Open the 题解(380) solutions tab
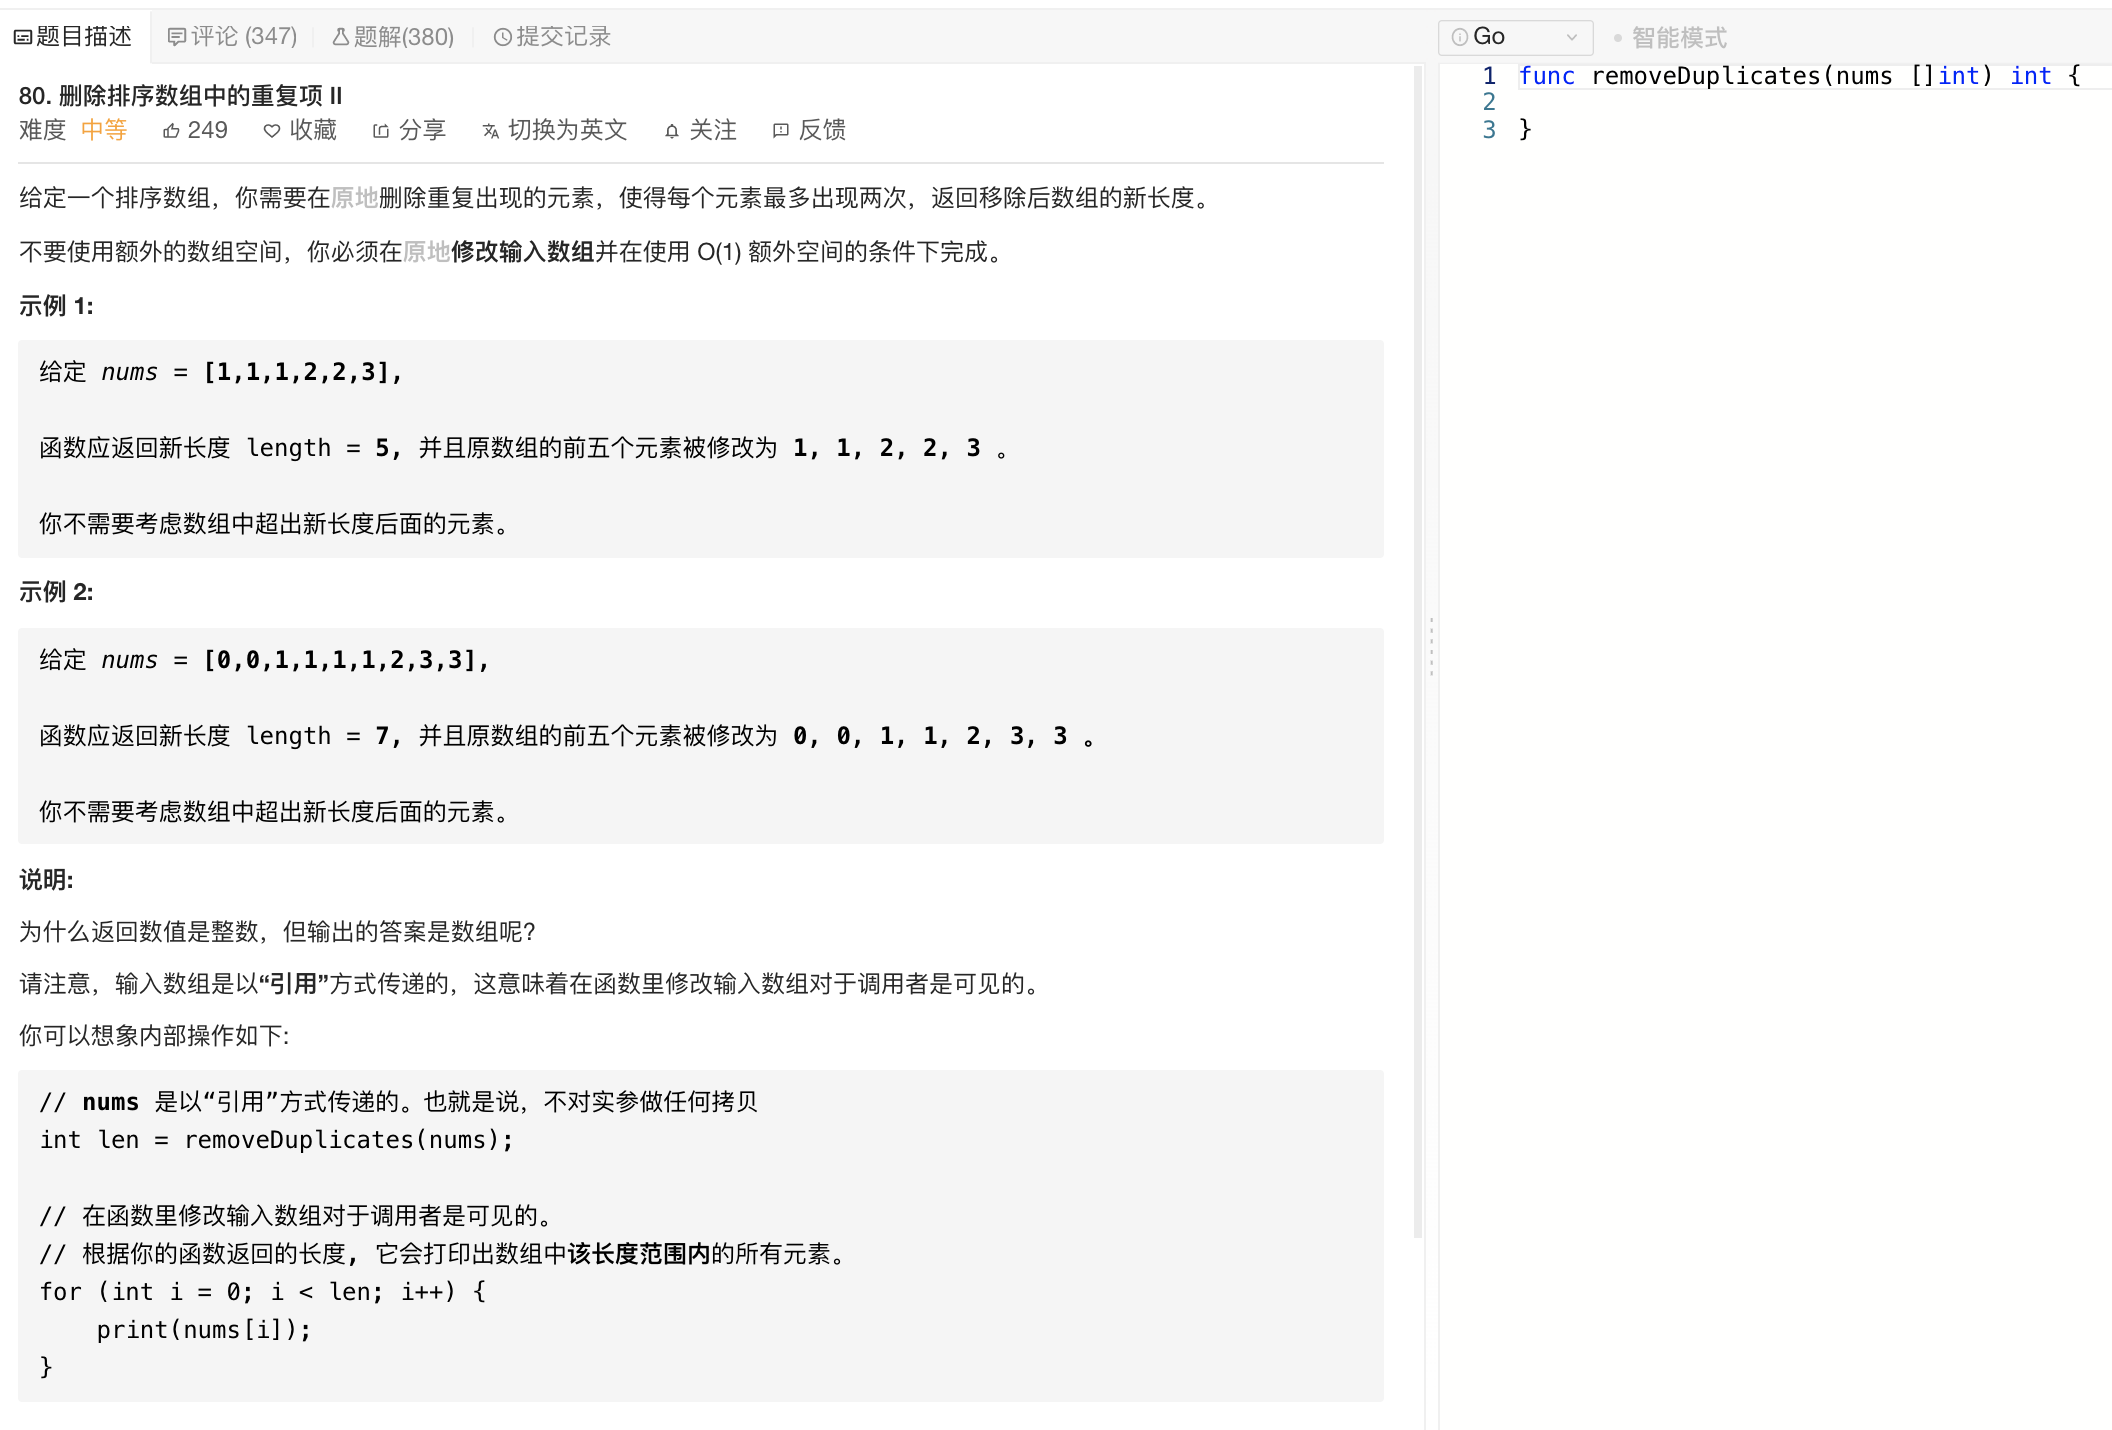Image resolution: width=2112 pixels, height=1430 pixels. pyautogui.click(x=393, y=37)
